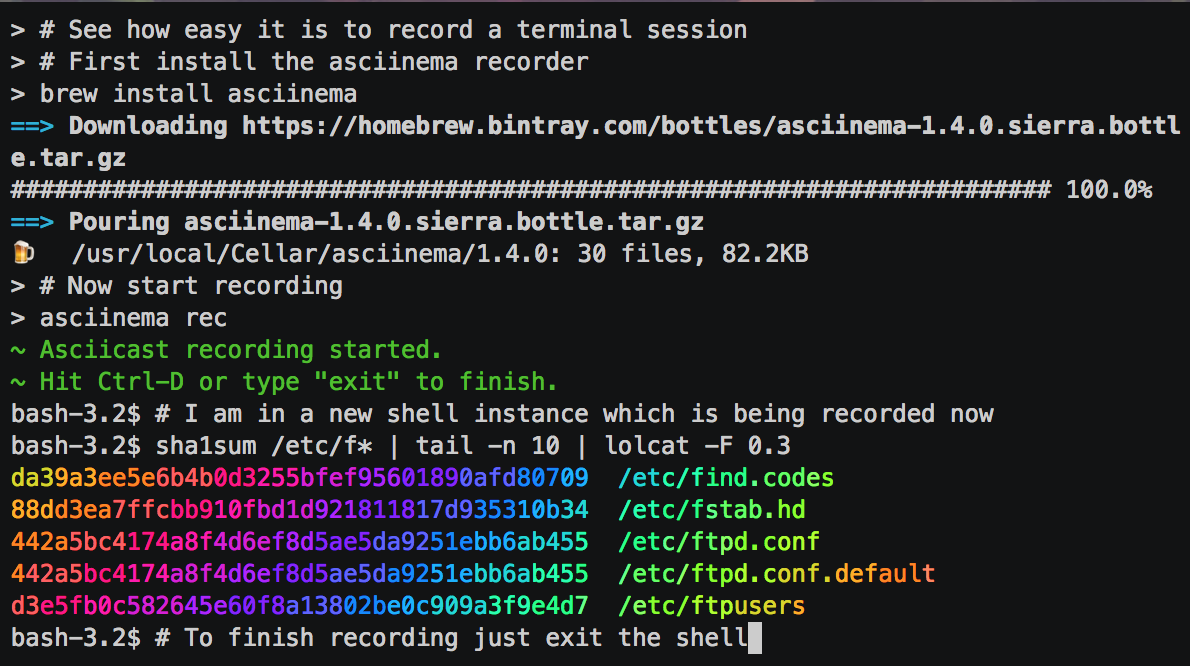
Task: Click the /etc/fstab.hd file path
Action: coord(711,510)
